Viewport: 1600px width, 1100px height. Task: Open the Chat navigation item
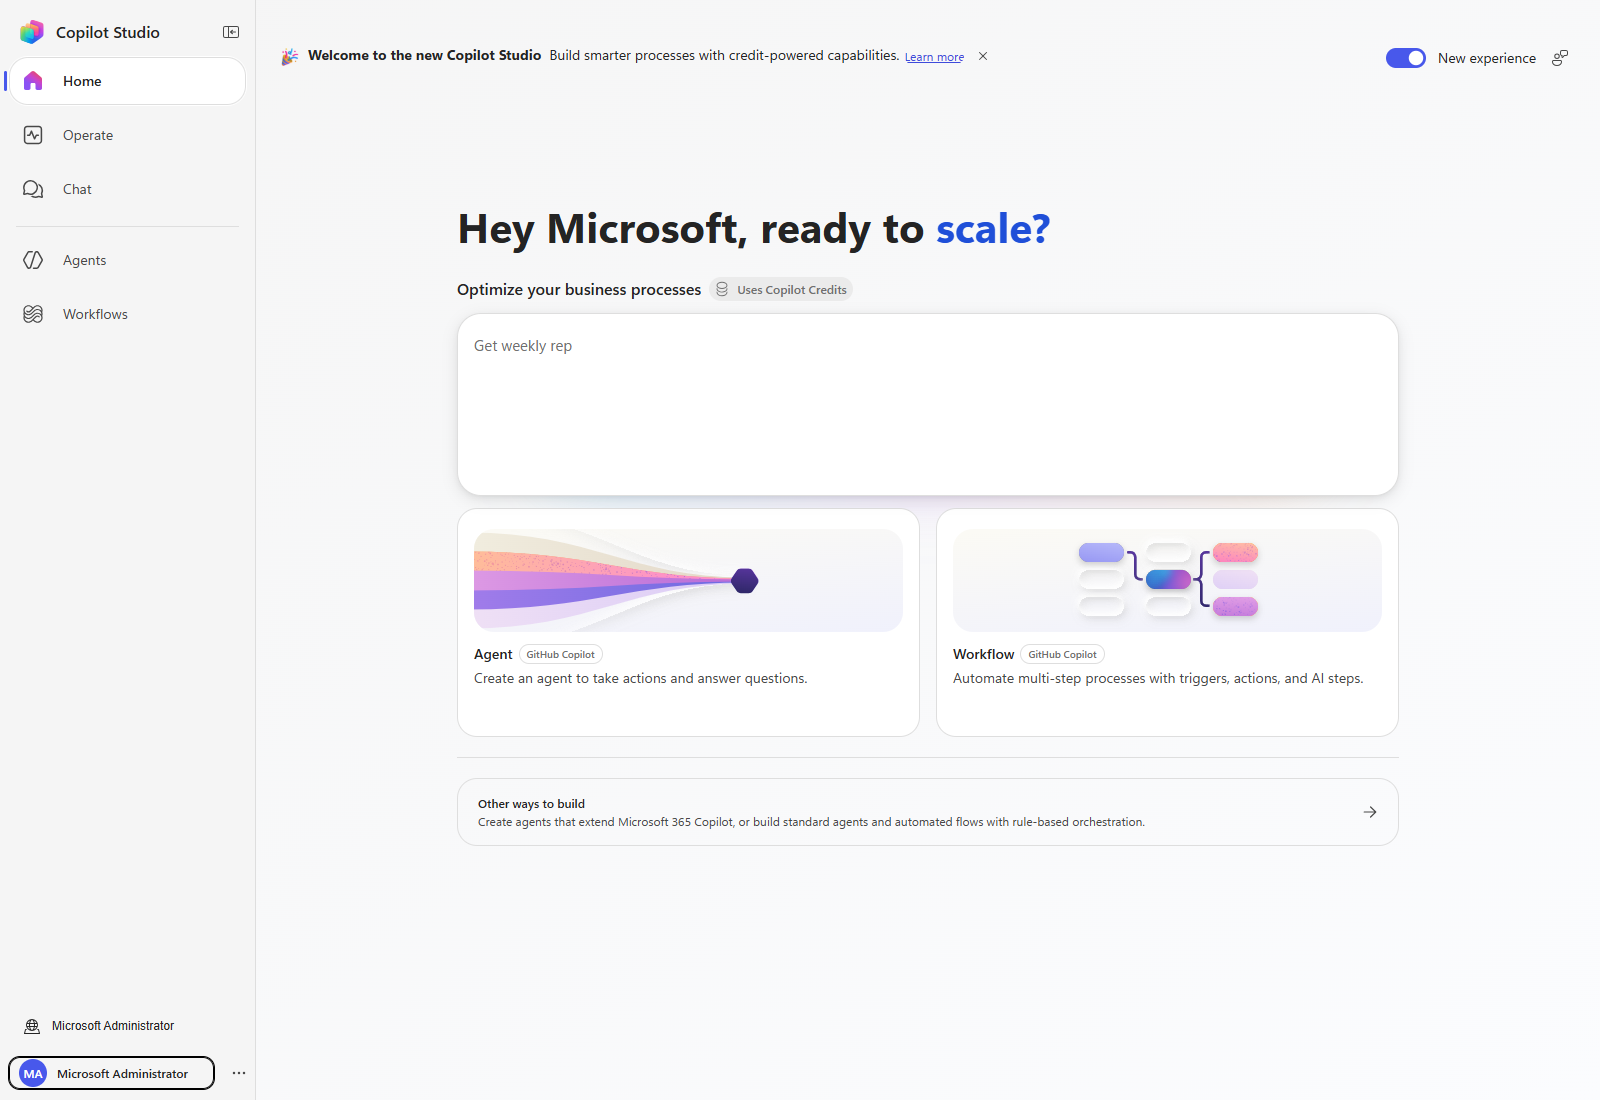tap(127, 189)
